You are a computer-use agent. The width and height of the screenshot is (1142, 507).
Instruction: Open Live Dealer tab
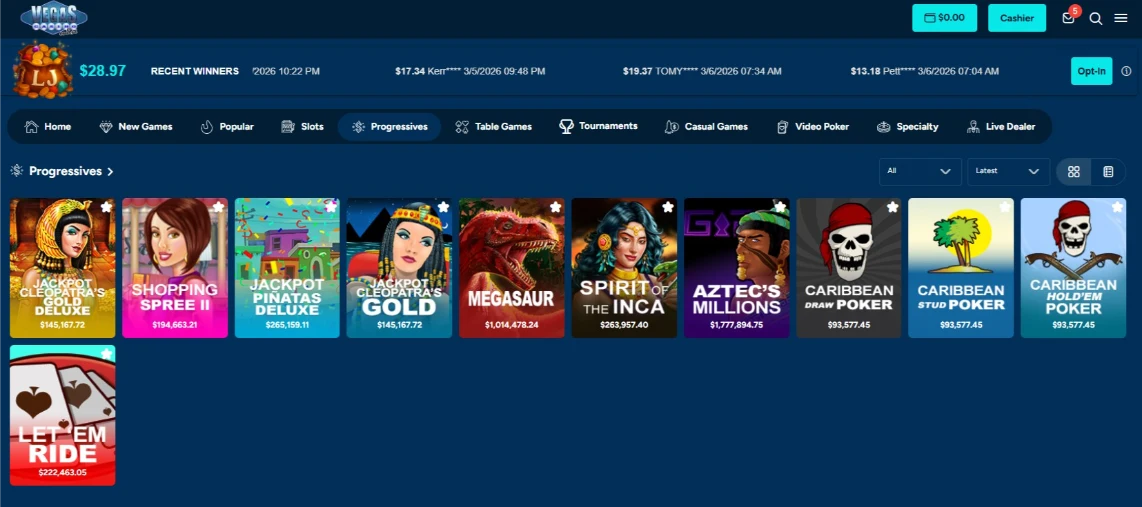coord(1001,127)
